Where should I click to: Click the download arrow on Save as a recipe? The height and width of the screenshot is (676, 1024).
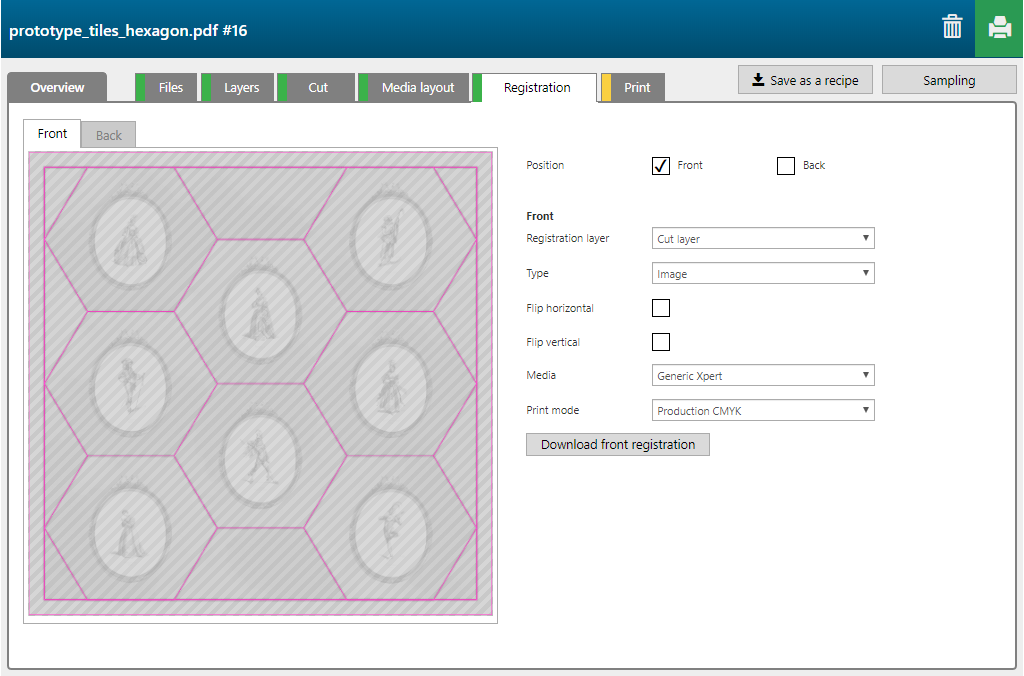(x=758, y=80)
